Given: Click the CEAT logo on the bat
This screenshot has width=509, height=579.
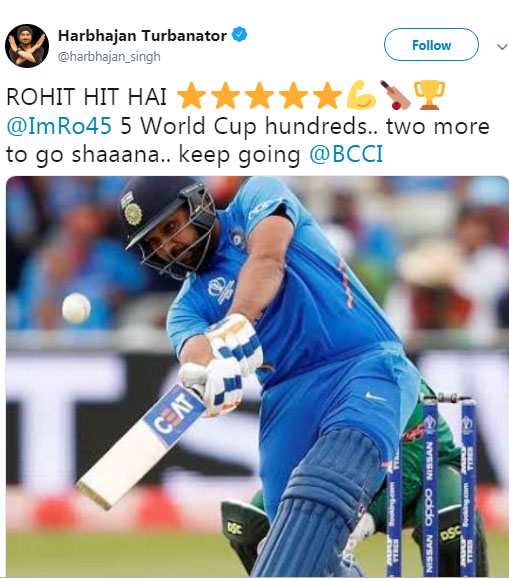Looking at the screenshot, I should pyautogui.click(x=174, y=414).
